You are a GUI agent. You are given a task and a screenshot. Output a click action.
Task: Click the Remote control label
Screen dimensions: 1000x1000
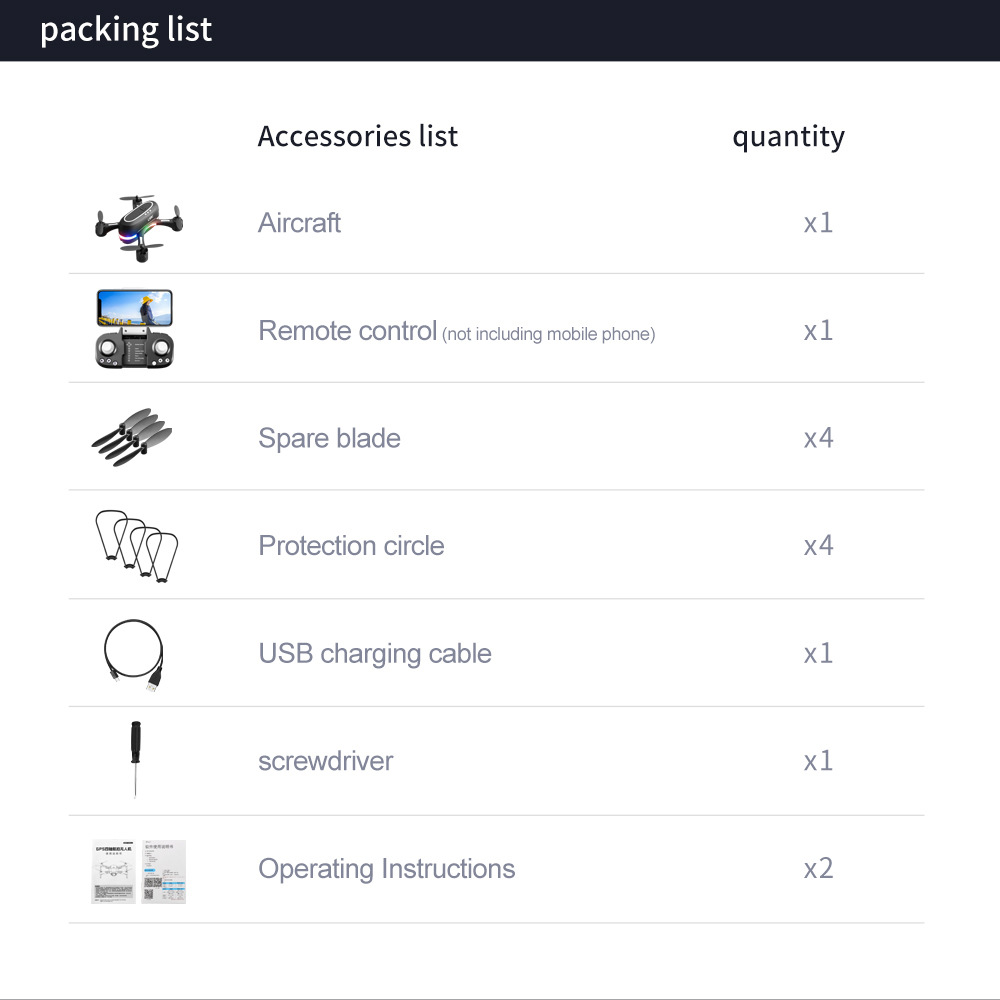[347, 330]
